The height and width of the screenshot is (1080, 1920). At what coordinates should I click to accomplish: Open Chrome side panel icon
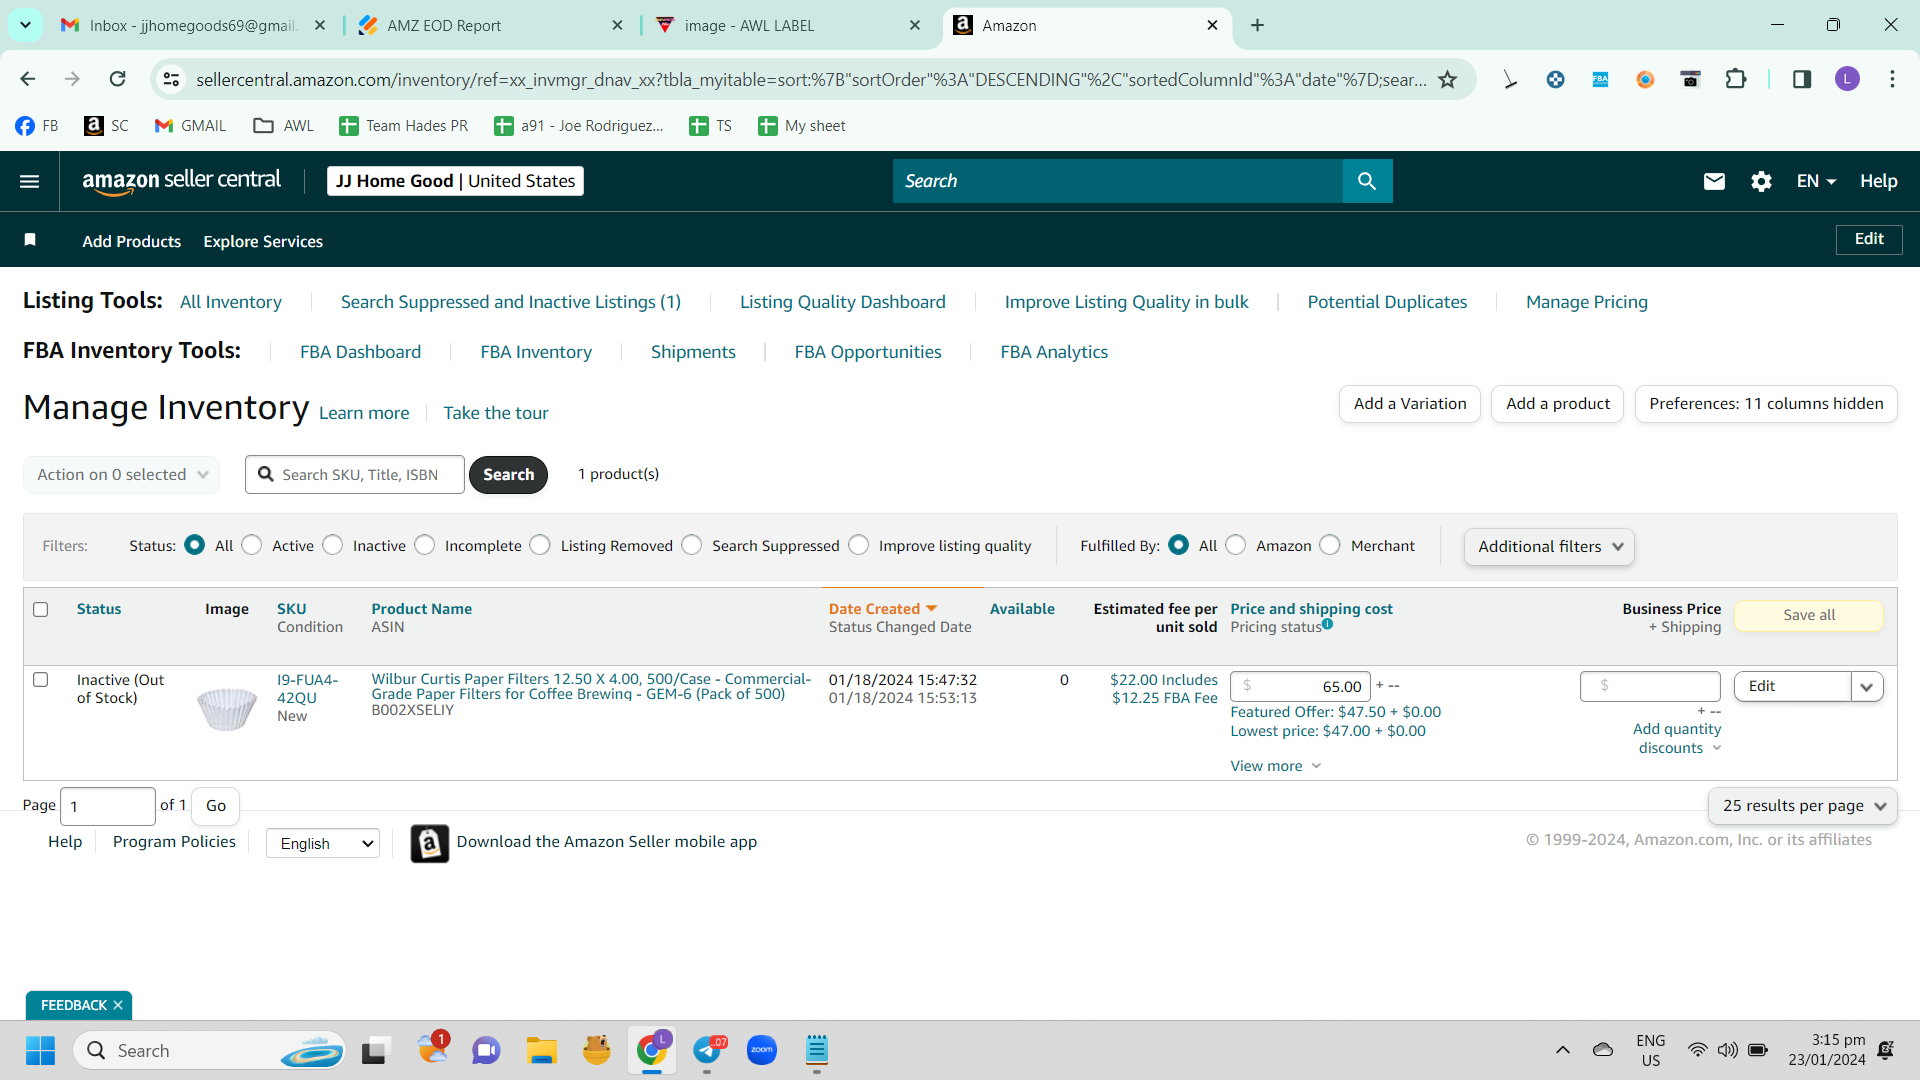[1802, 79]
